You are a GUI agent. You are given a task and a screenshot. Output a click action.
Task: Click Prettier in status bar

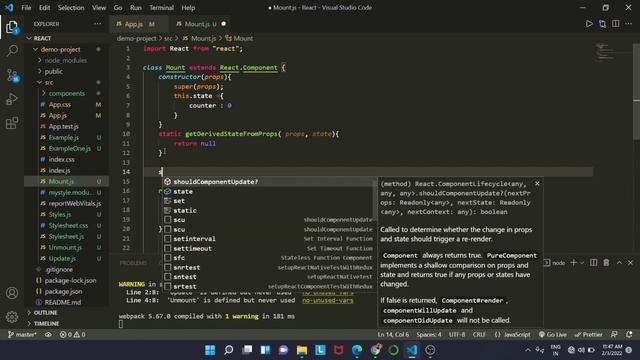tap(589, 335)
